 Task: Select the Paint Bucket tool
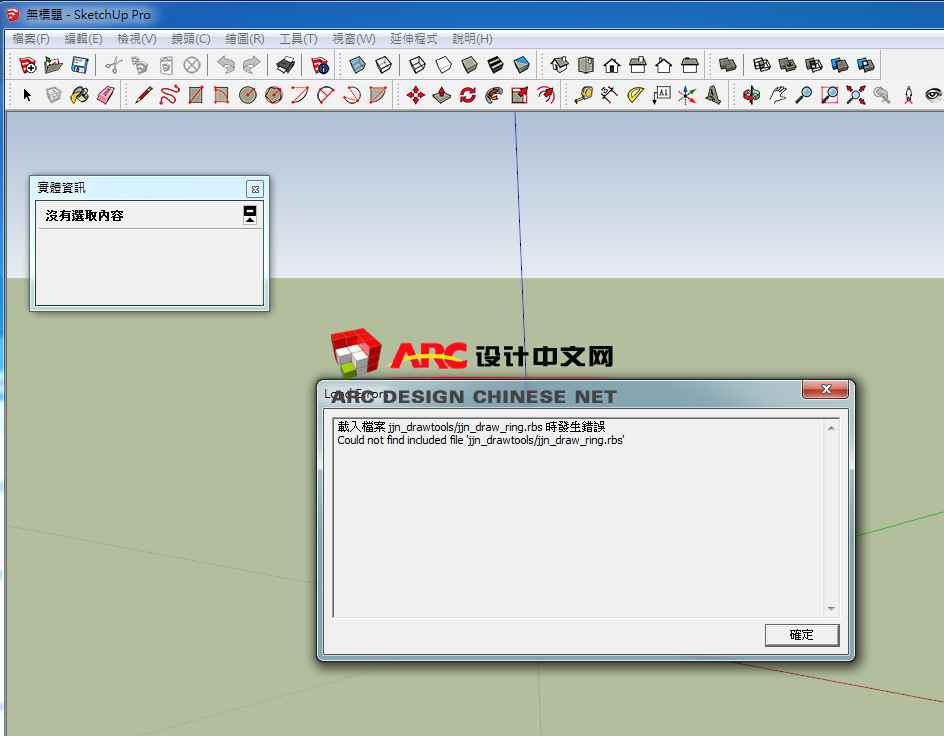pyautogui.click(x=80, y=95)
